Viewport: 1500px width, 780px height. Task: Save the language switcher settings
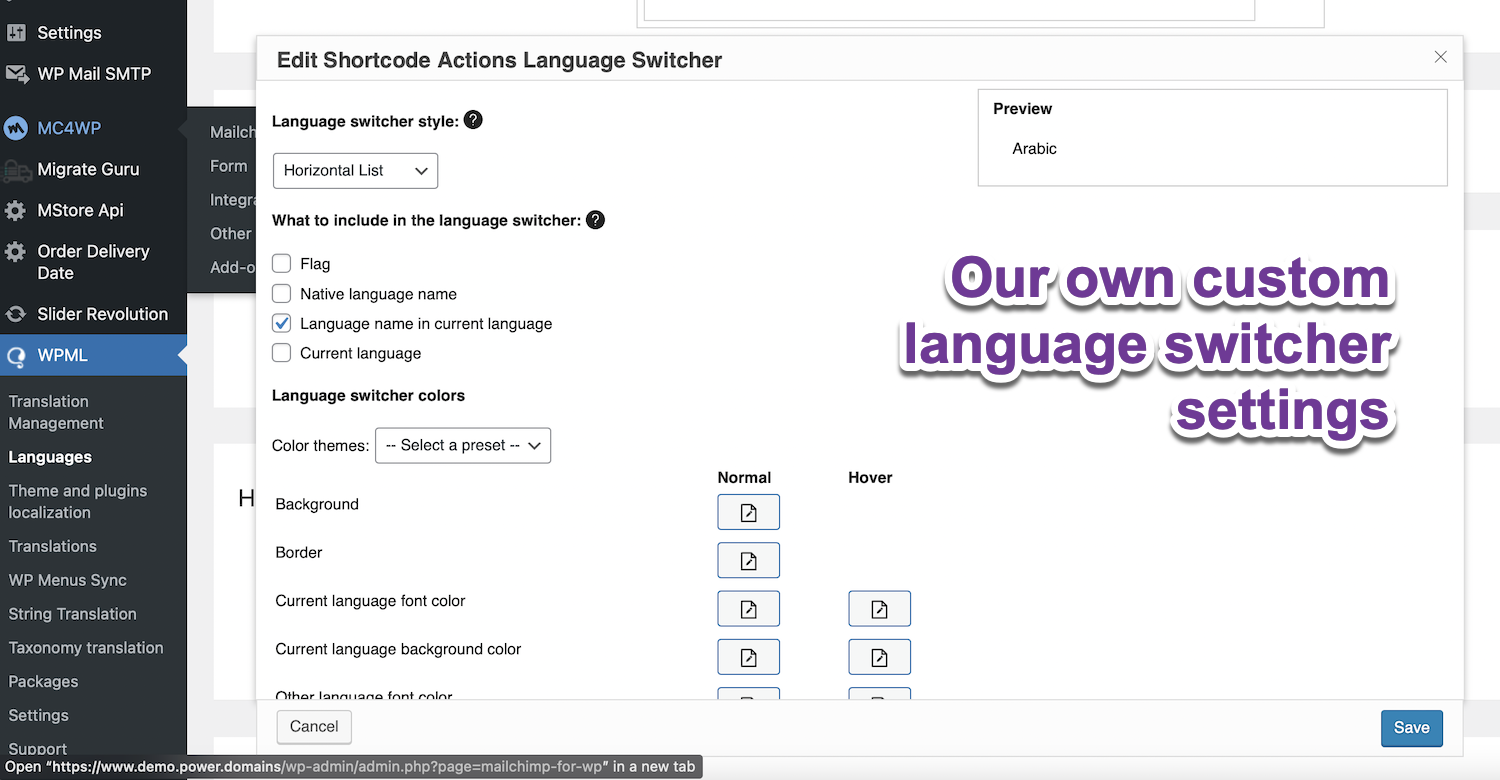coord(1411,728)
